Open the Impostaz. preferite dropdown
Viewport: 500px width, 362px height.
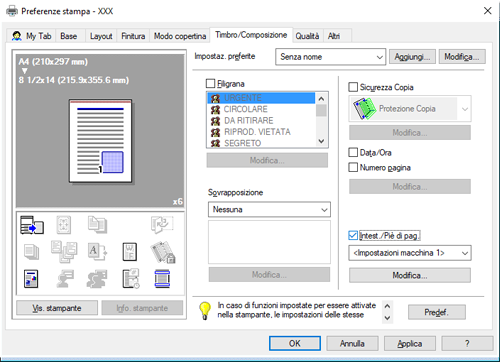(330, 57)
